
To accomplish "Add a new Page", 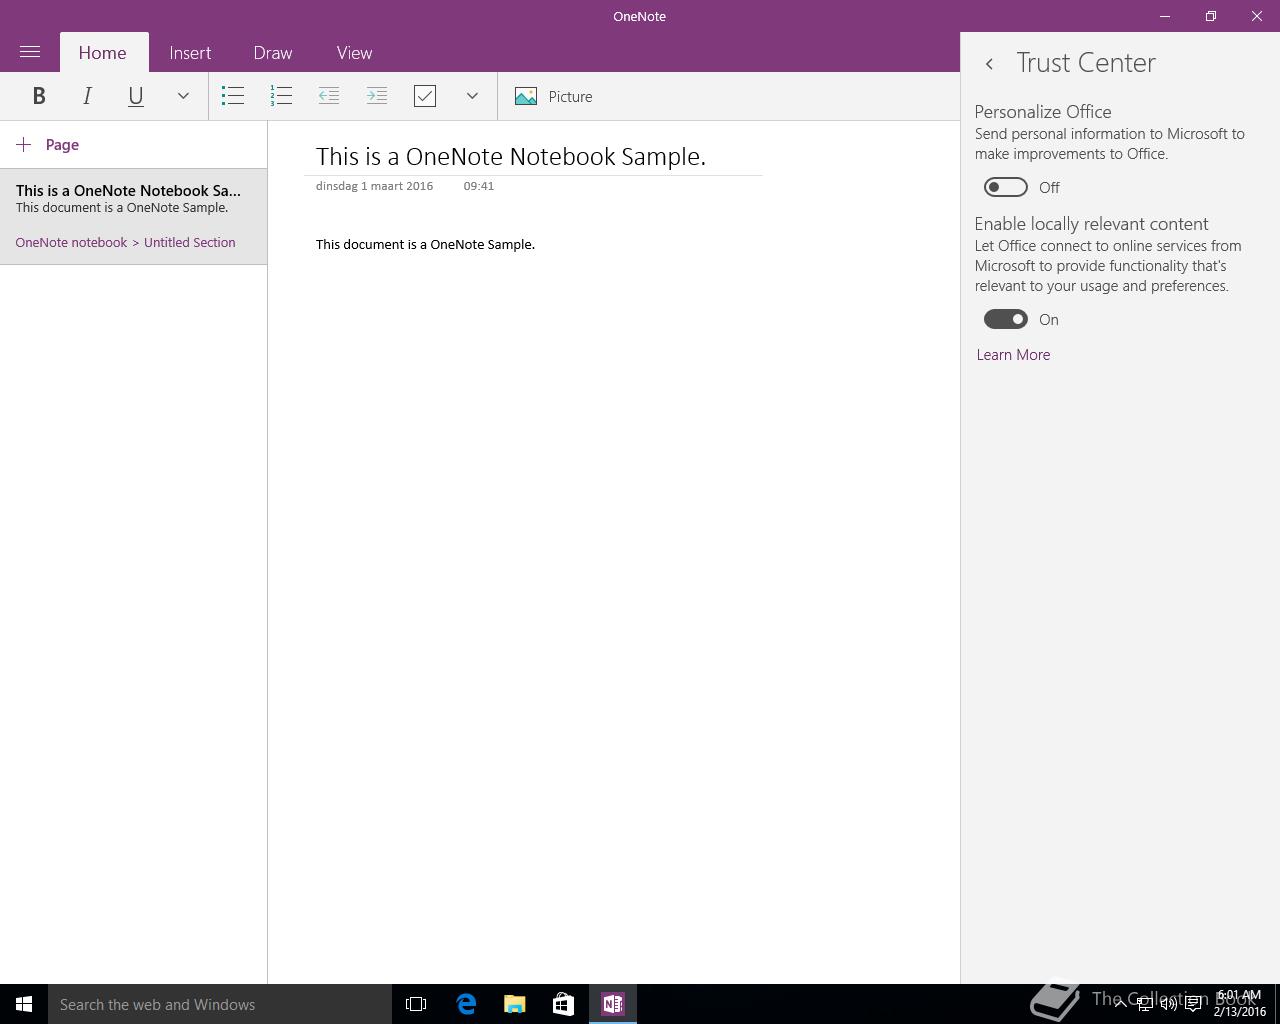I will [x=47, y=145].
